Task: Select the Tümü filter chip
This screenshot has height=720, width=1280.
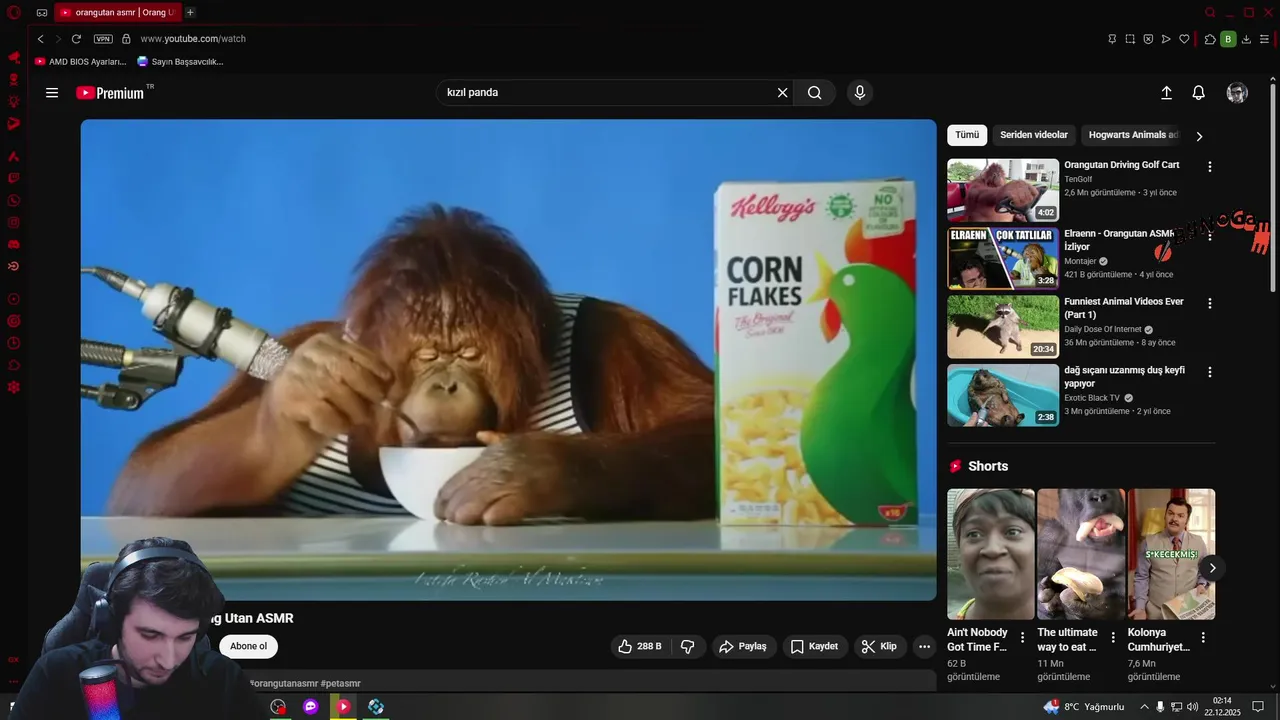Action: 967,135
